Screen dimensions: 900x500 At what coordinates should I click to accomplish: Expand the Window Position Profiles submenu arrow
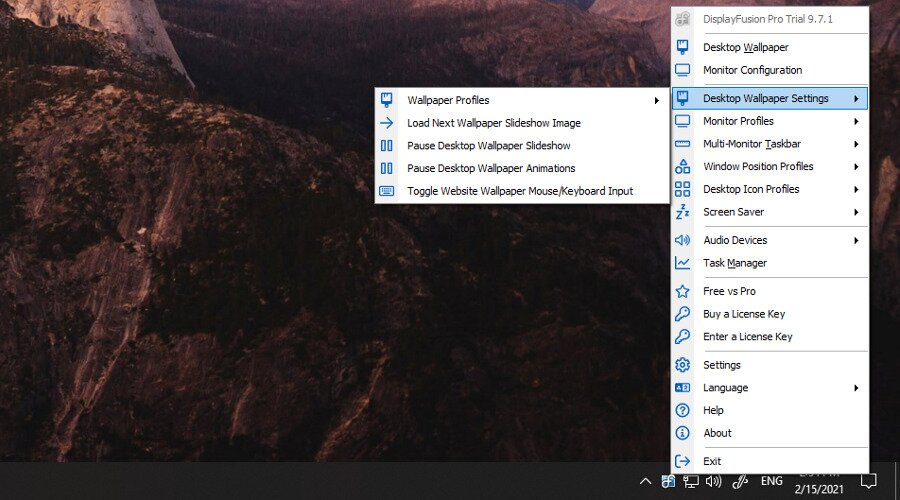(x=856, y=167)
